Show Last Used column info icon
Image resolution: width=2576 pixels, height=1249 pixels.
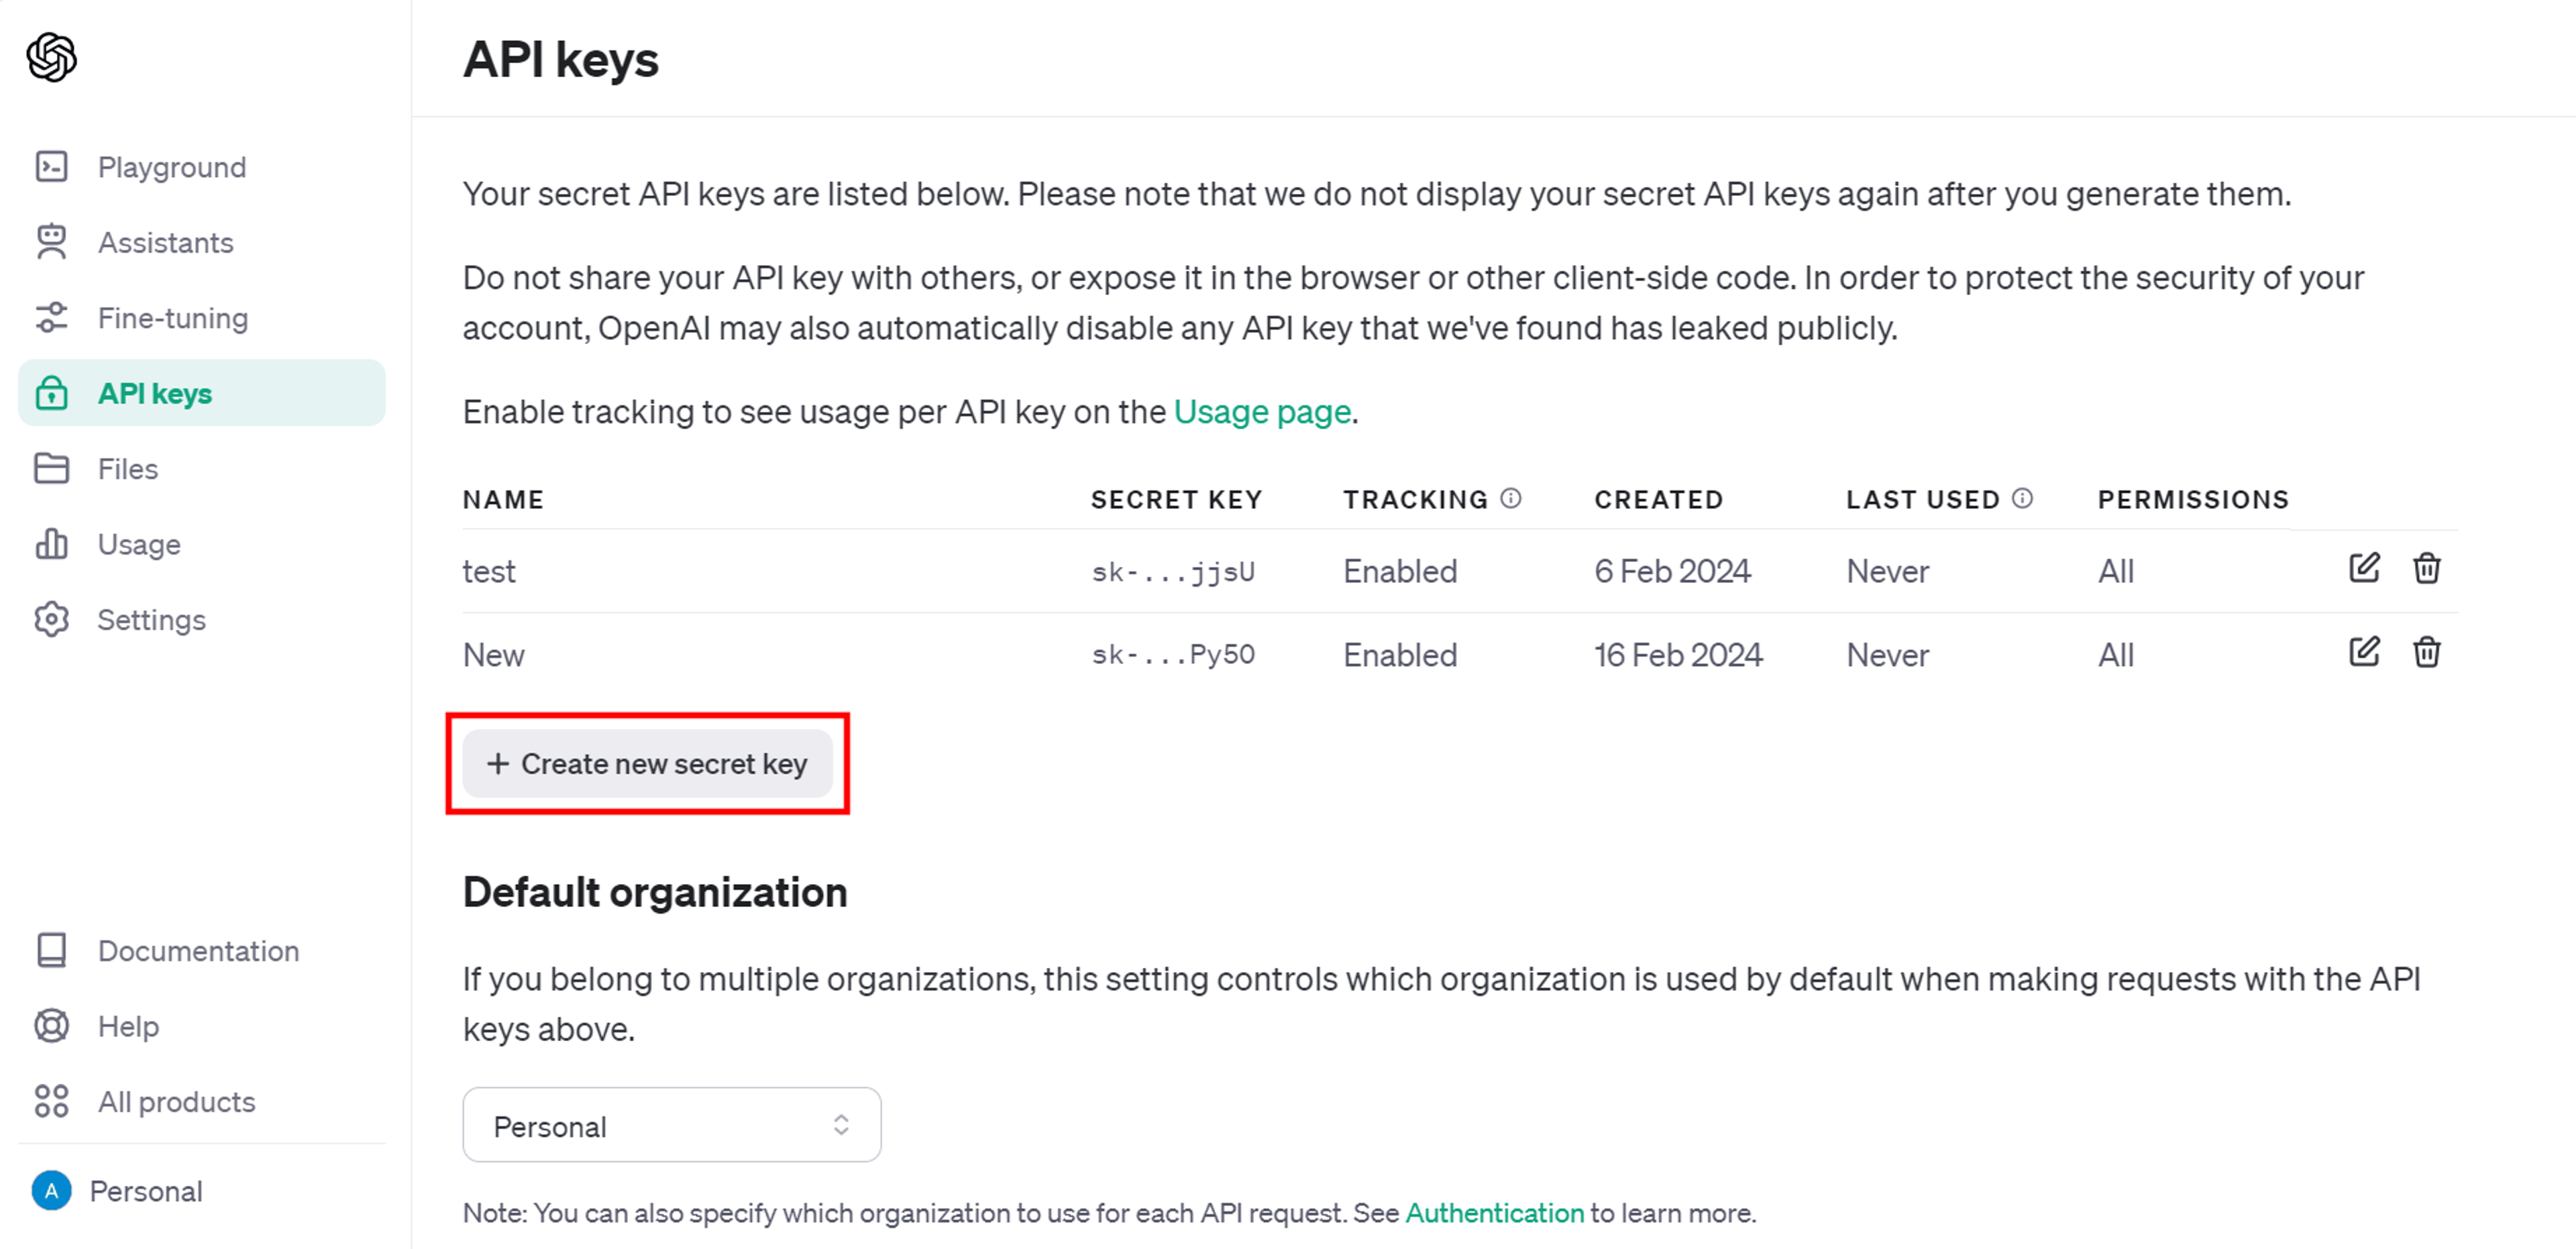pos(2022,498)
